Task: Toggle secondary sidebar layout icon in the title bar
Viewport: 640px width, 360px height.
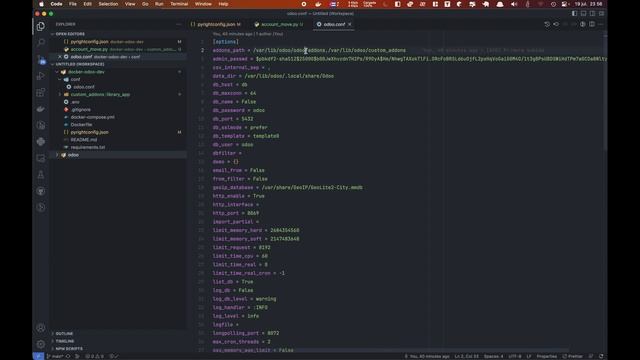Action: click(592, 13)
